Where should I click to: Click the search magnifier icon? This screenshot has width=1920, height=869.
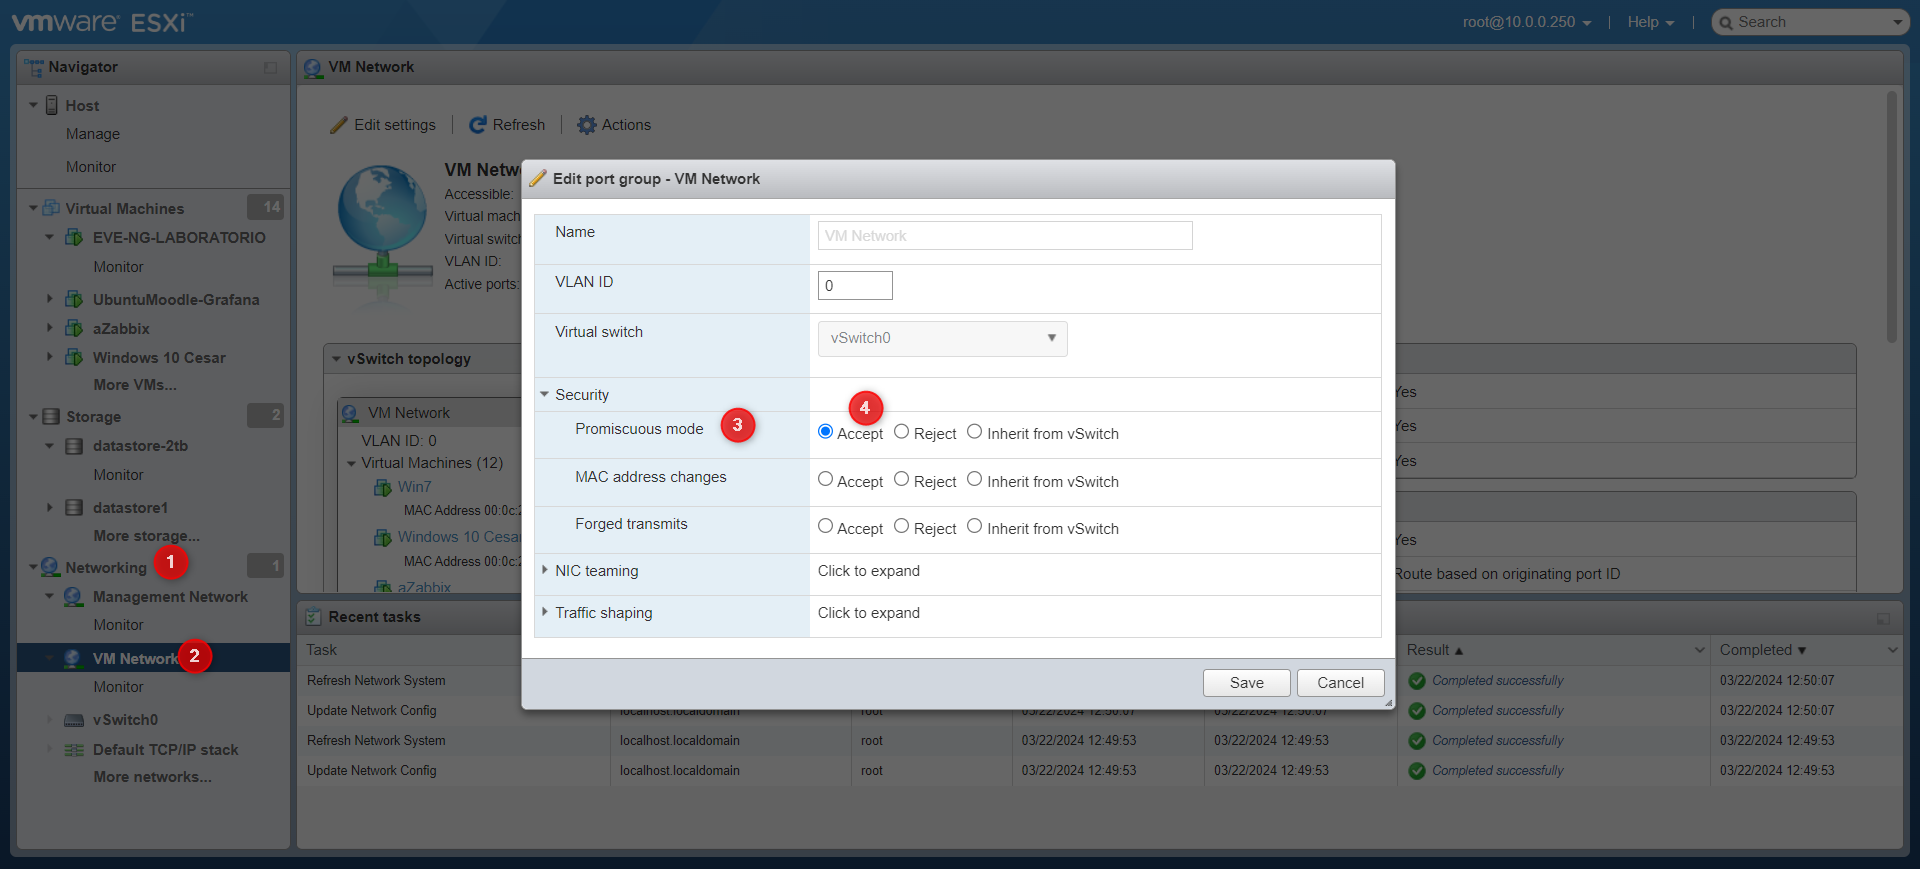click(1726, 23)
